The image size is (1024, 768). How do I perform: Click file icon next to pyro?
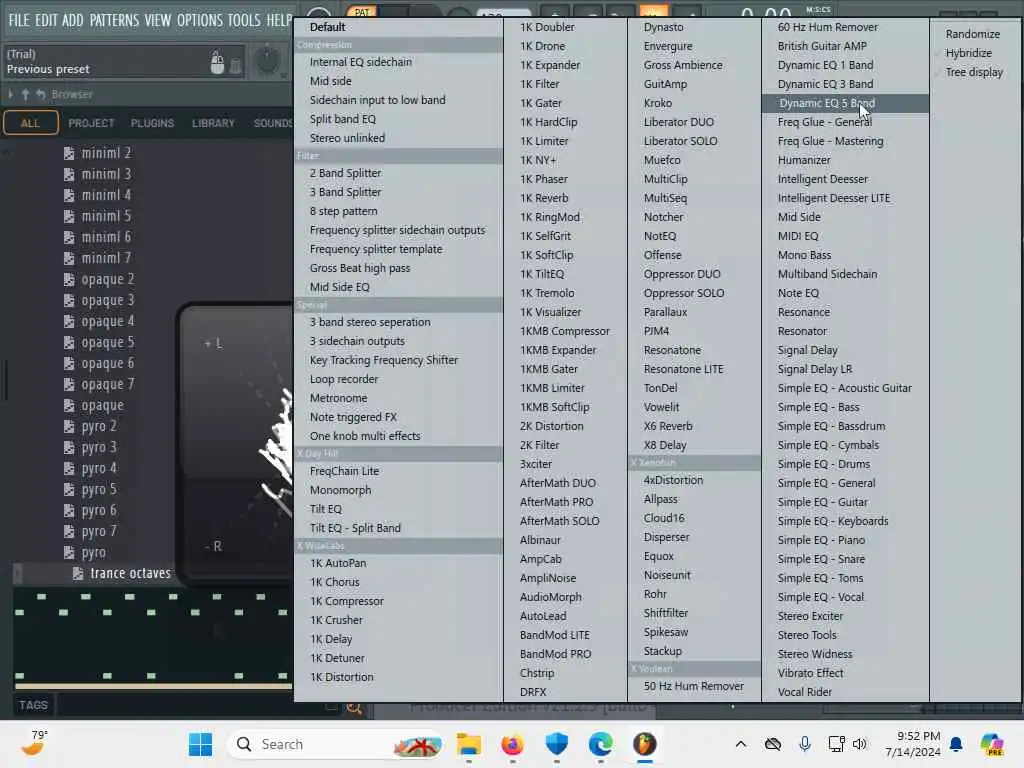point(69,552)
